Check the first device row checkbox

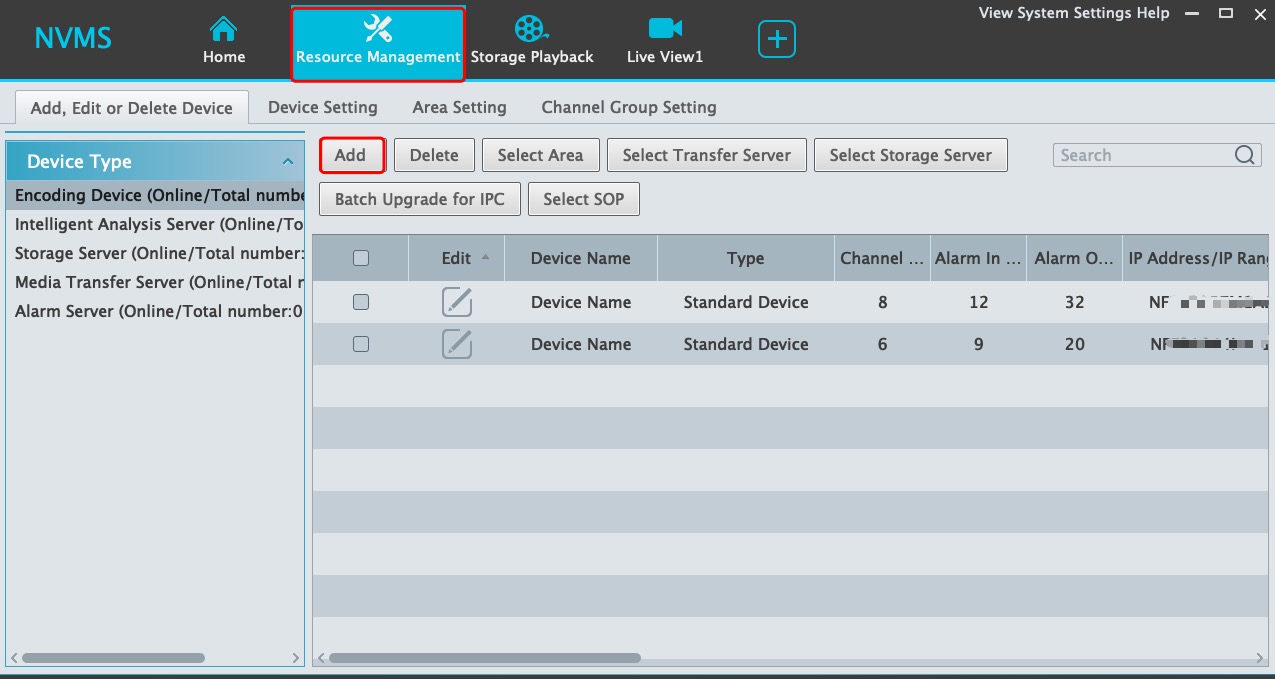pos(361,302)
